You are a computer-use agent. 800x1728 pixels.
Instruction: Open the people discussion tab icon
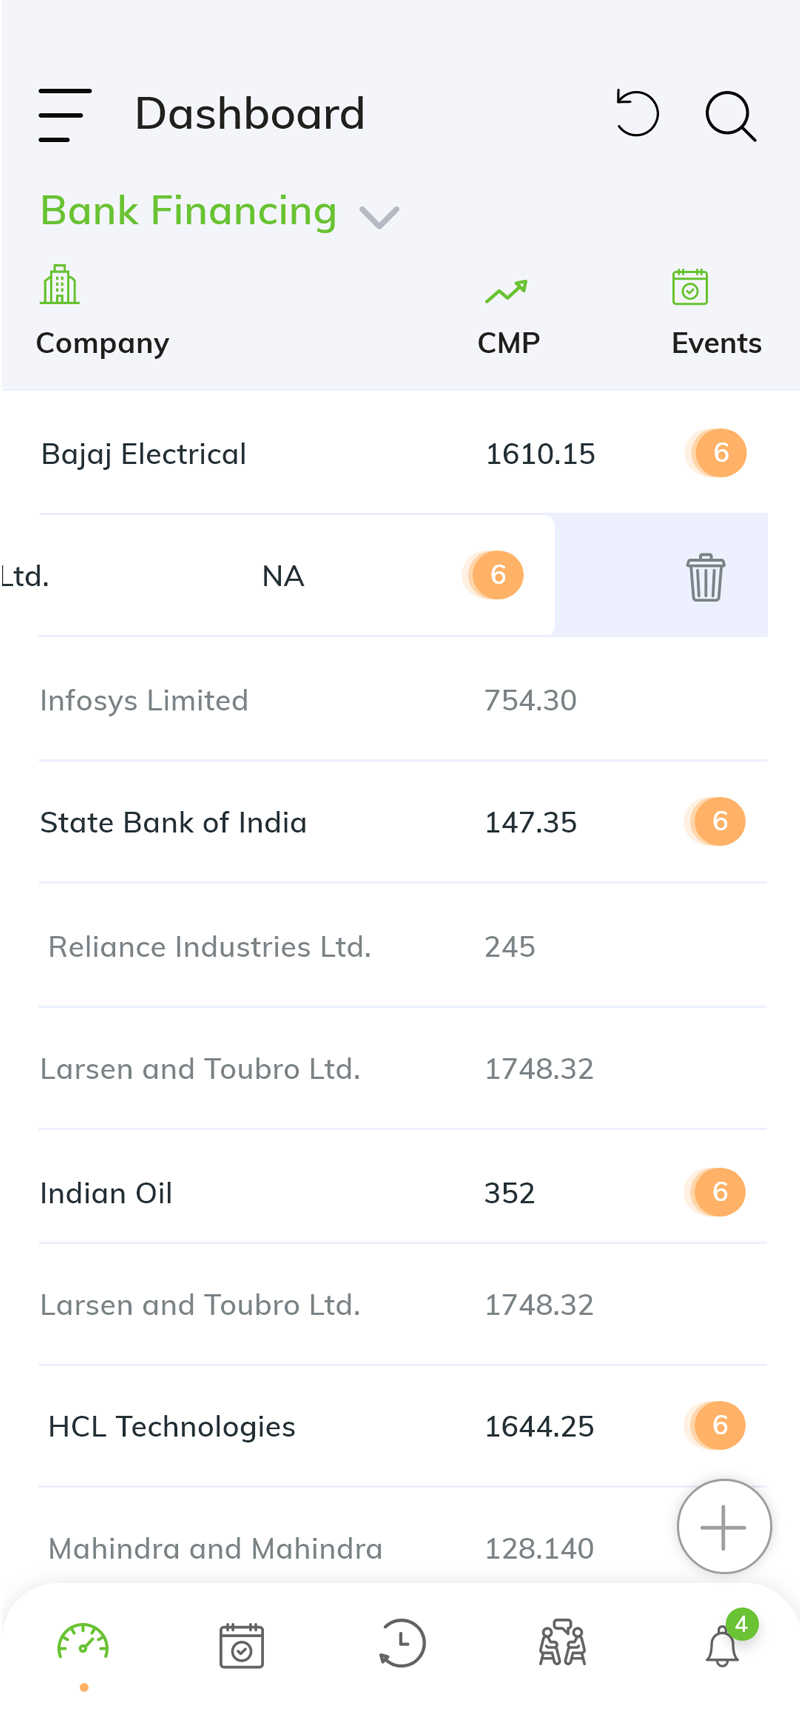[x=562, y=1643]
